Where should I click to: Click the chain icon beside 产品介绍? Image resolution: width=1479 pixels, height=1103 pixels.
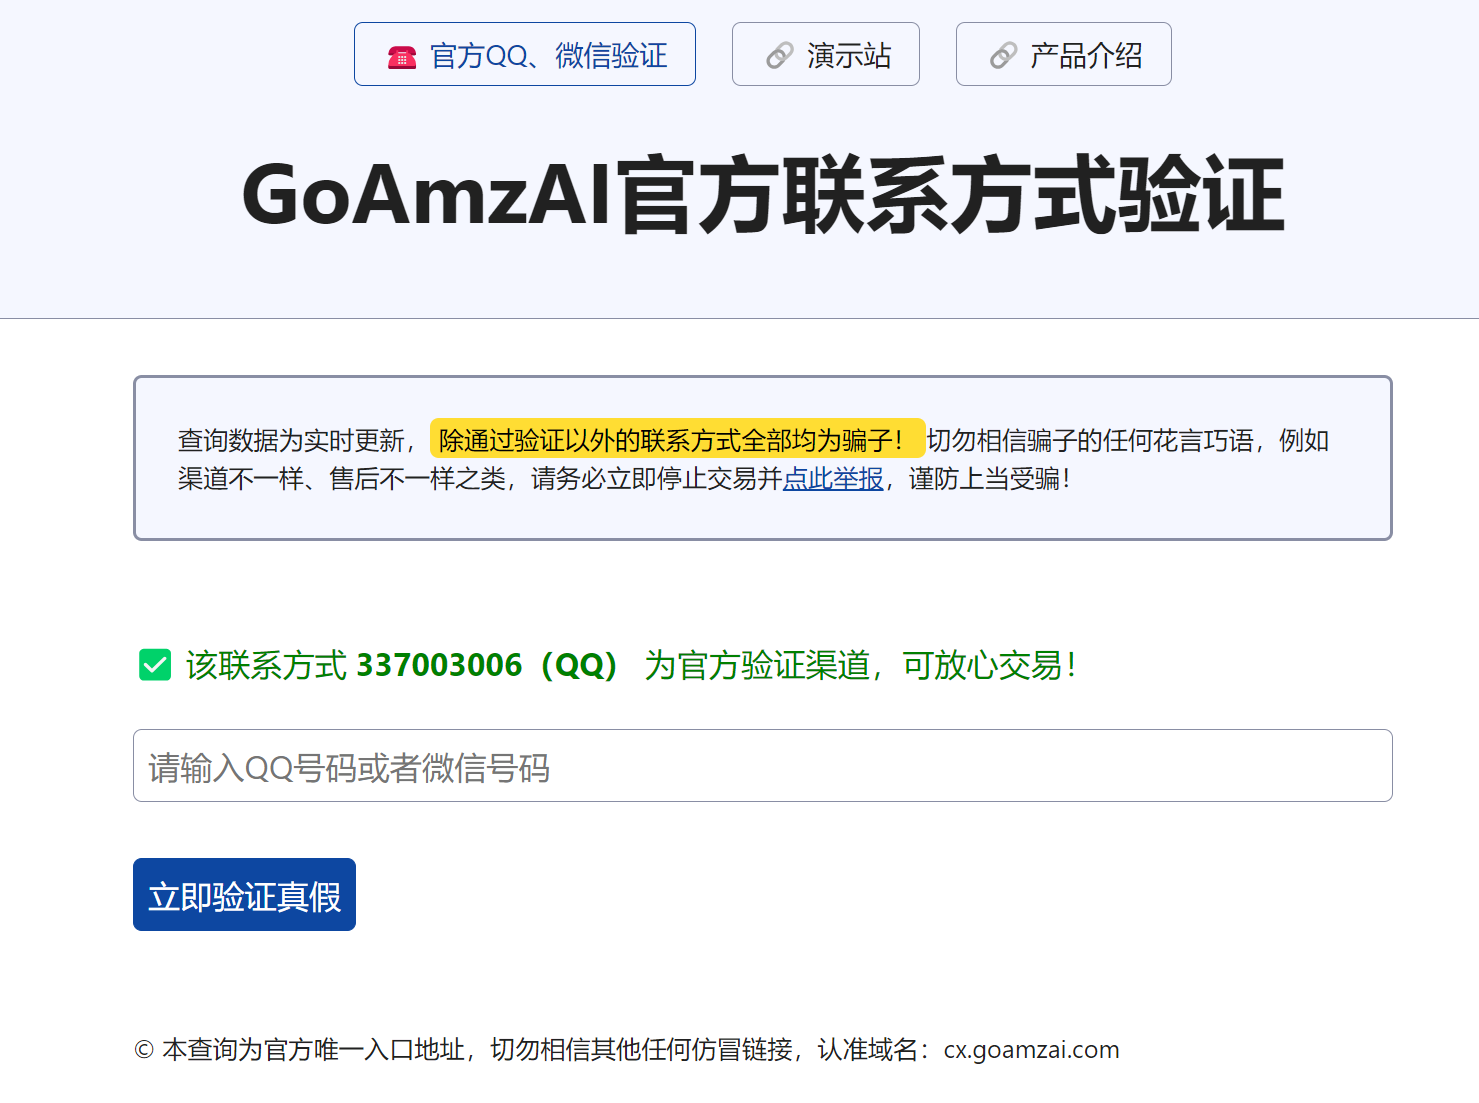[x=1004, y=56]
